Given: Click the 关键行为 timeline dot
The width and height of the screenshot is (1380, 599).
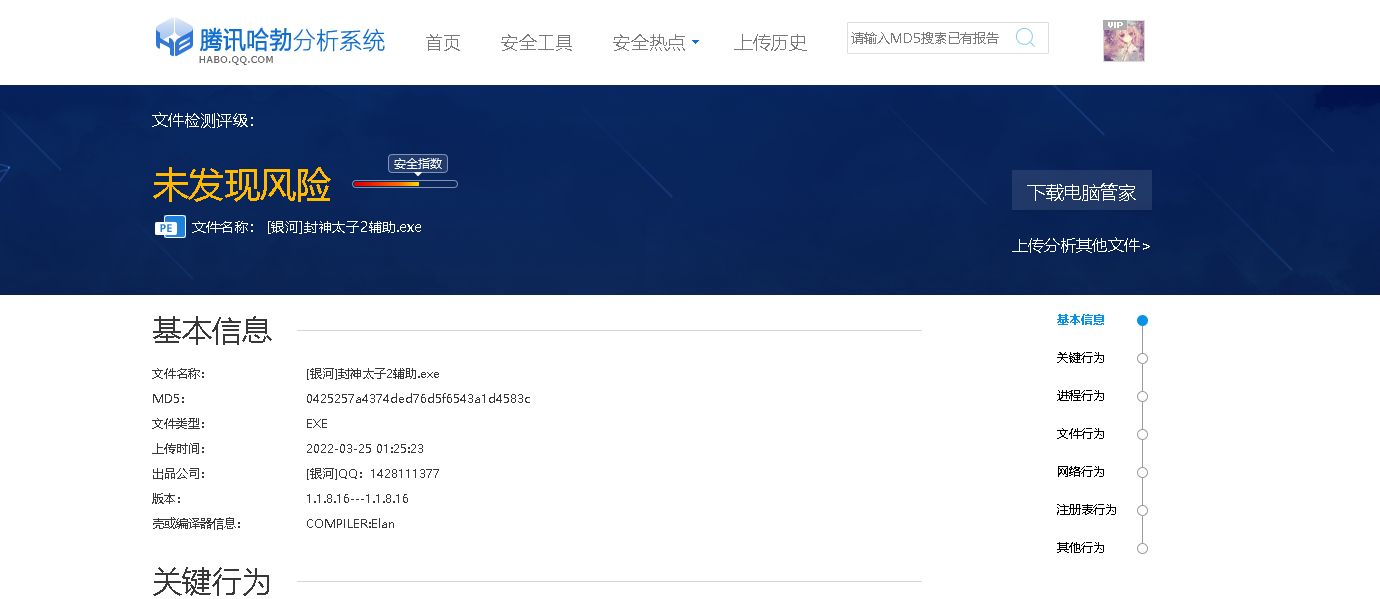Looking at the screenshot, I should point(1142,359).
